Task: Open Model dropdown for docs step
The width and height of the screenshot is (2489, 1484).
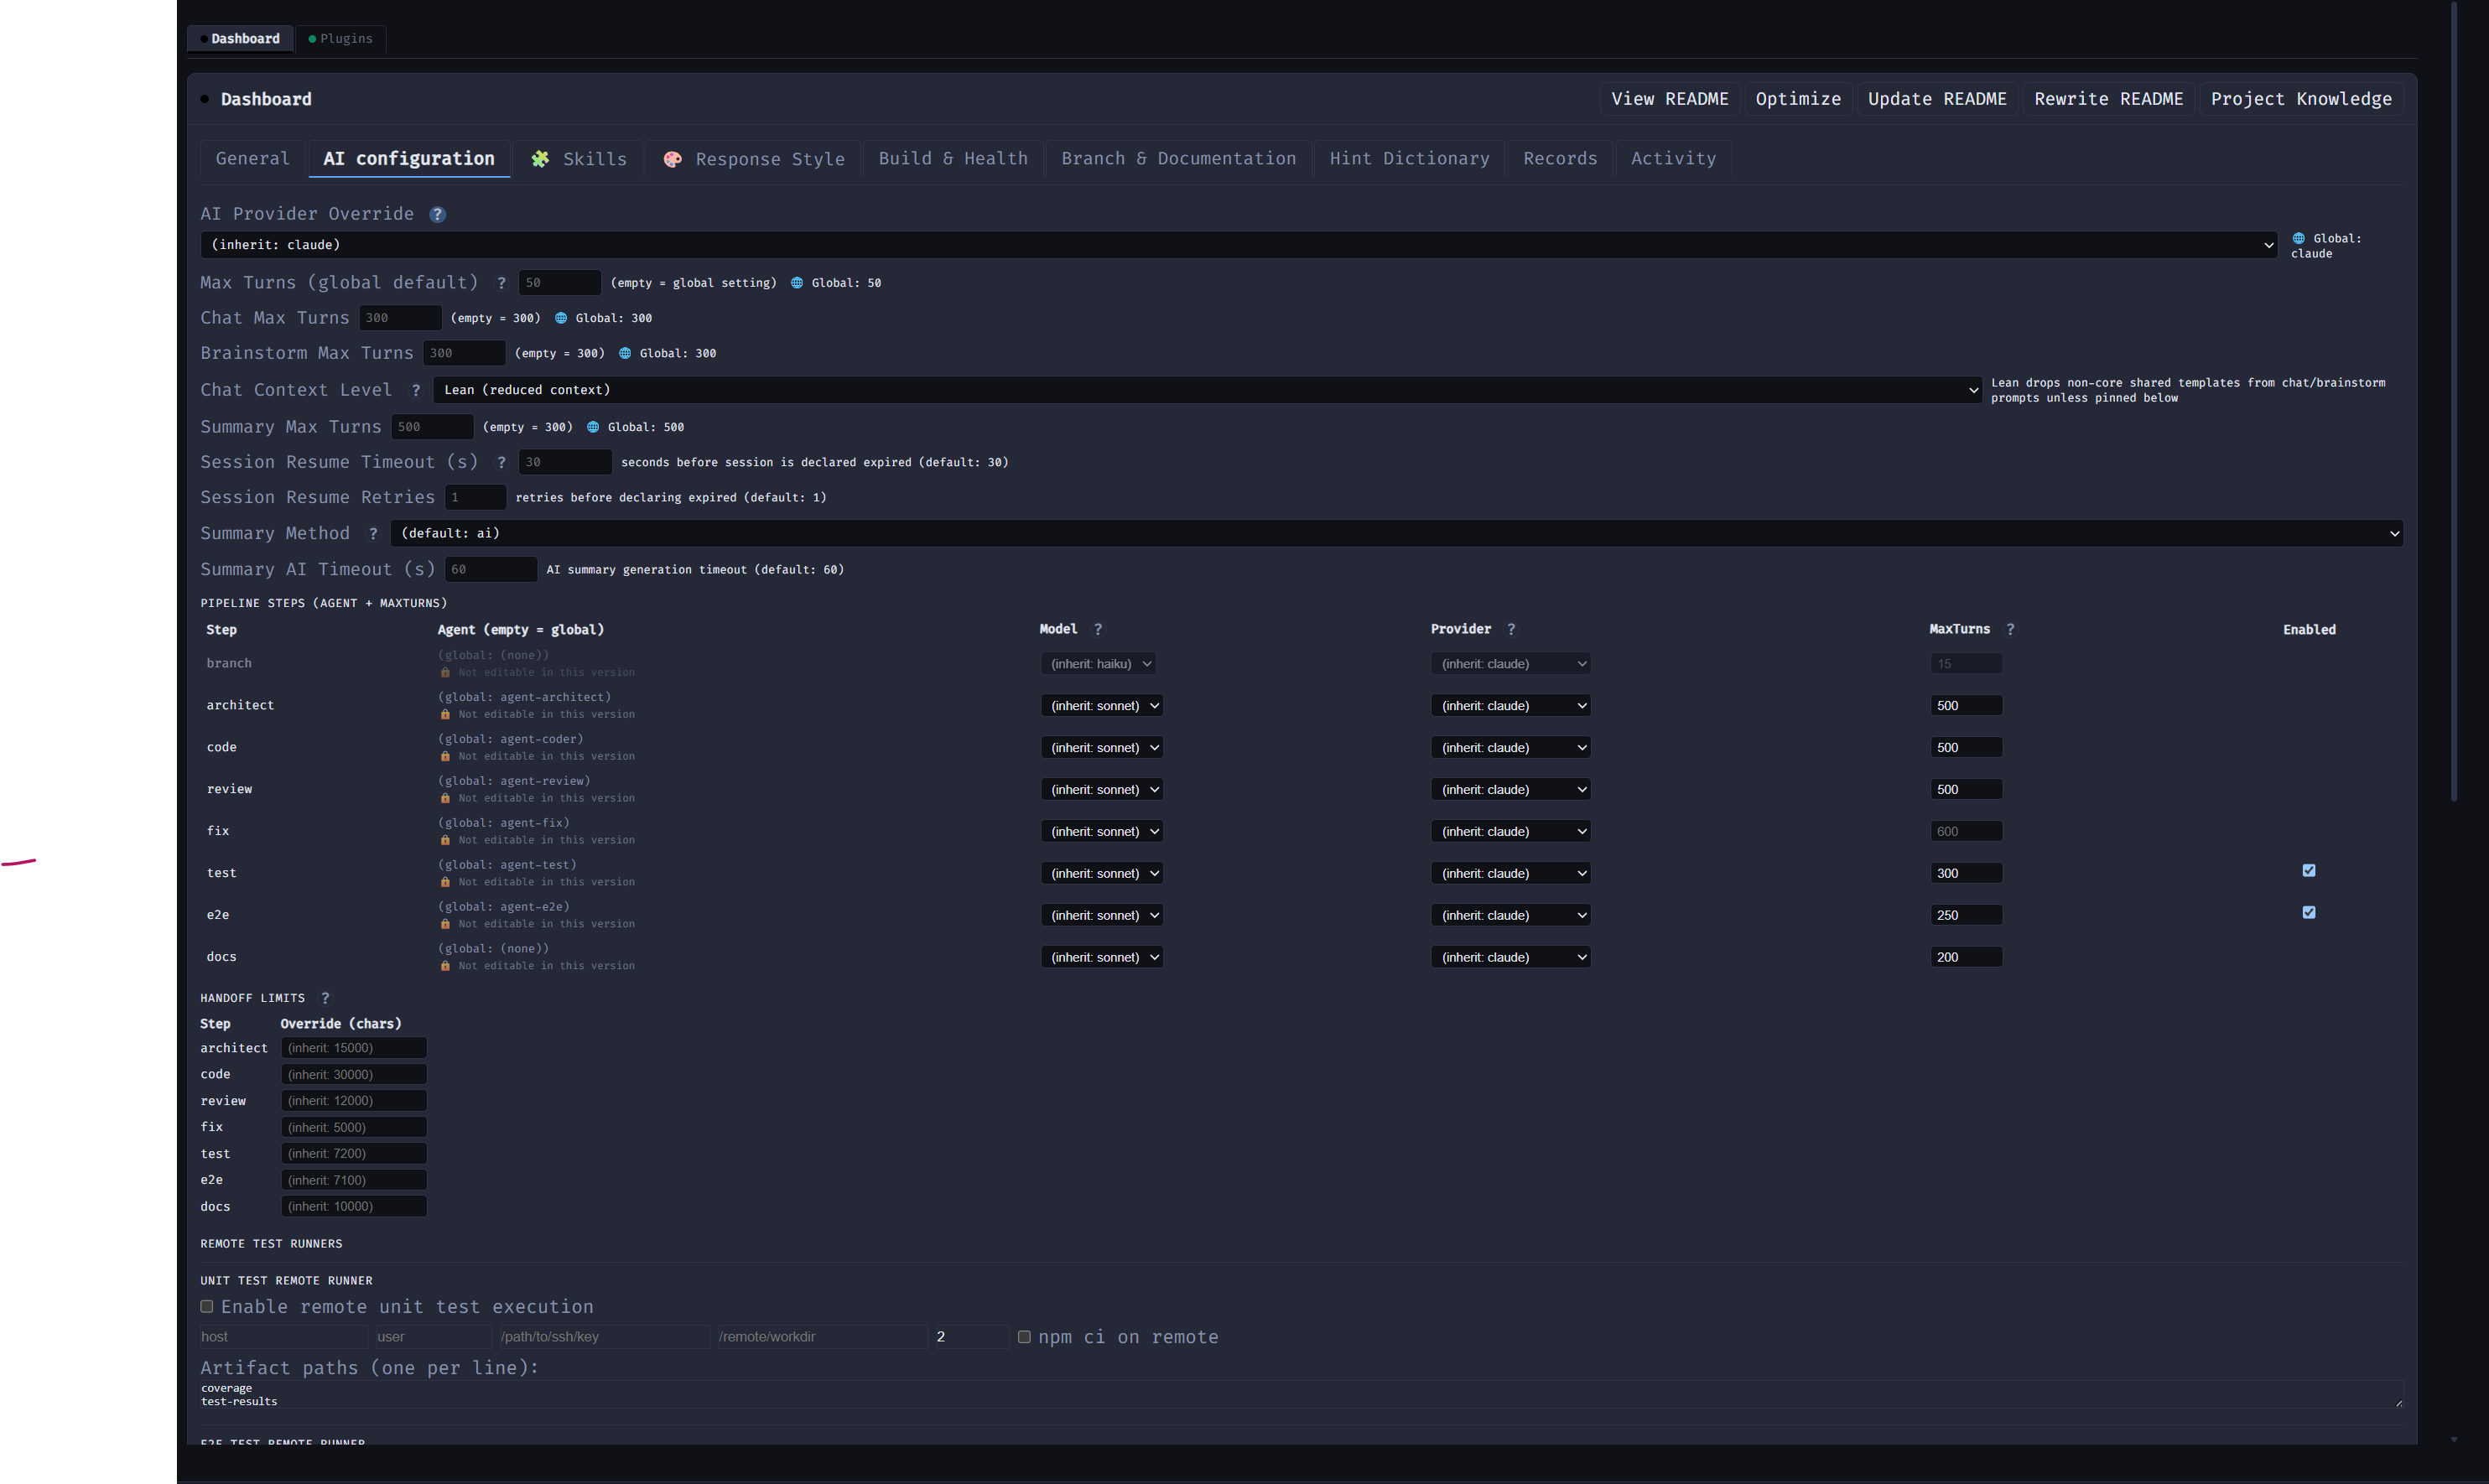Action: tap(1101, 957)
